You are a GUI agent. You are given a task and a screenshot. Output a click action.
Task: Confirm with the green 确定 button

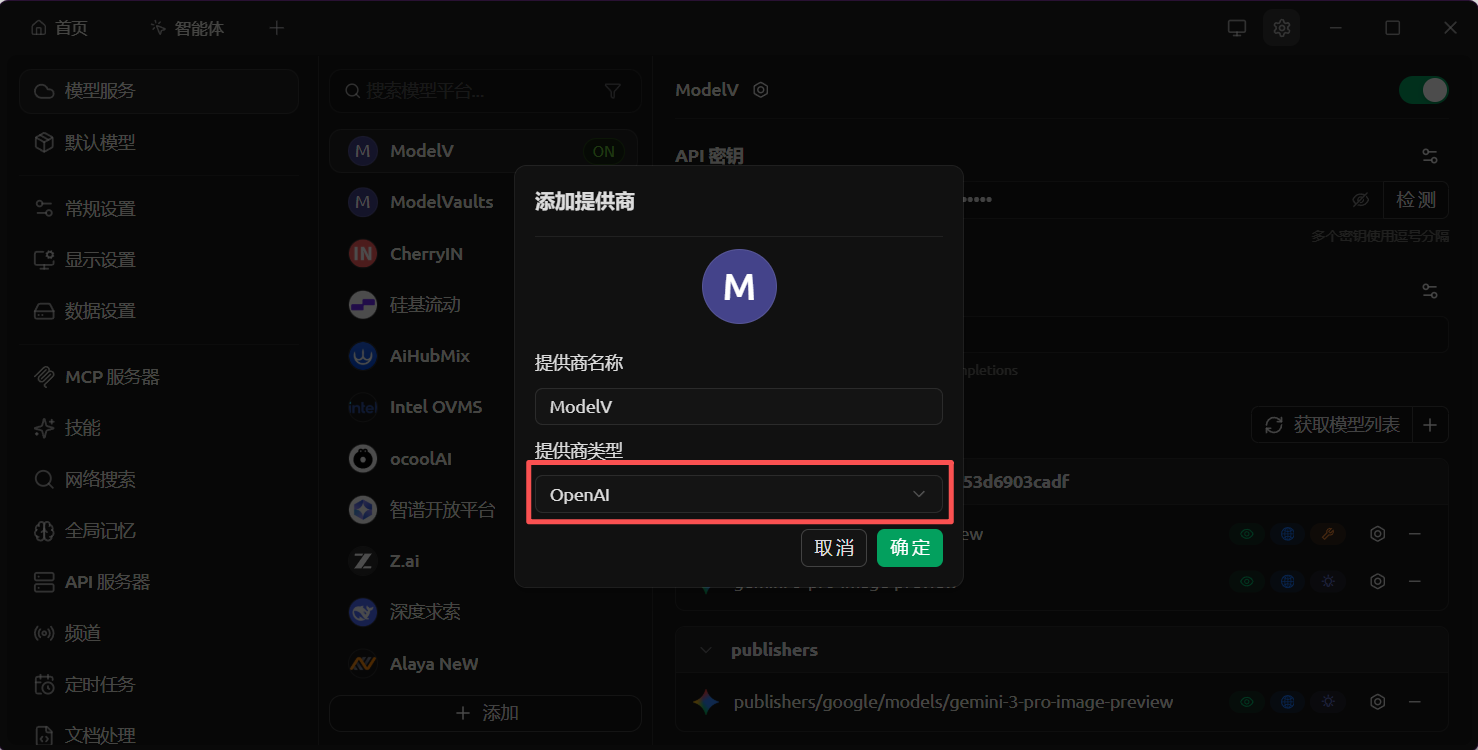[909, 548]
